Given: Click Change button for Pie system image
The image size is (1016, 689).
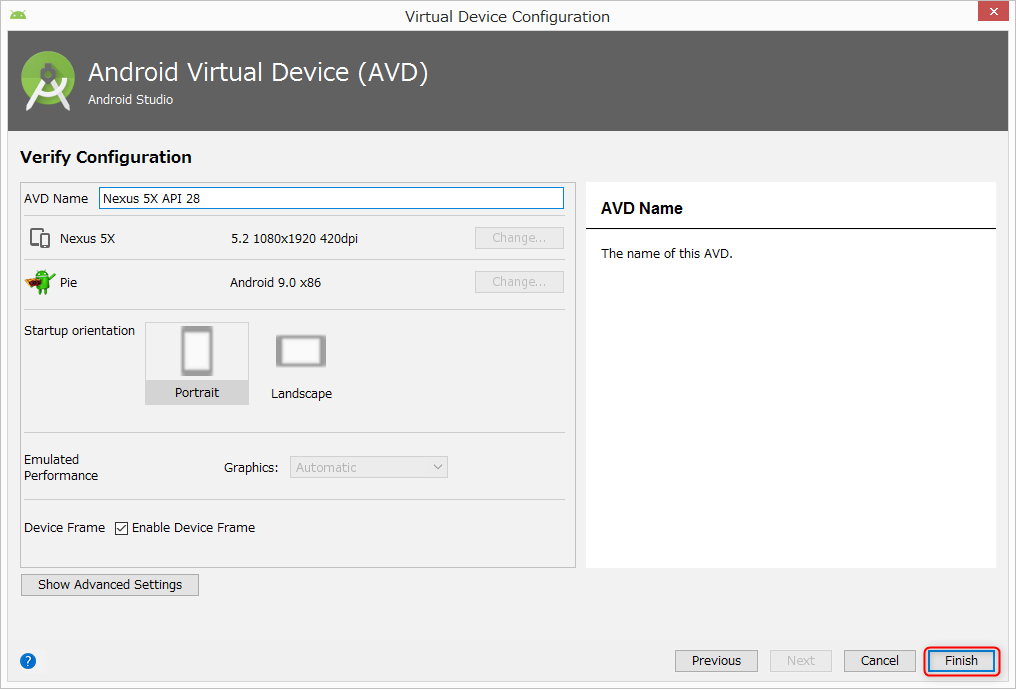Looking at the screenshot, I should point(519,282).
